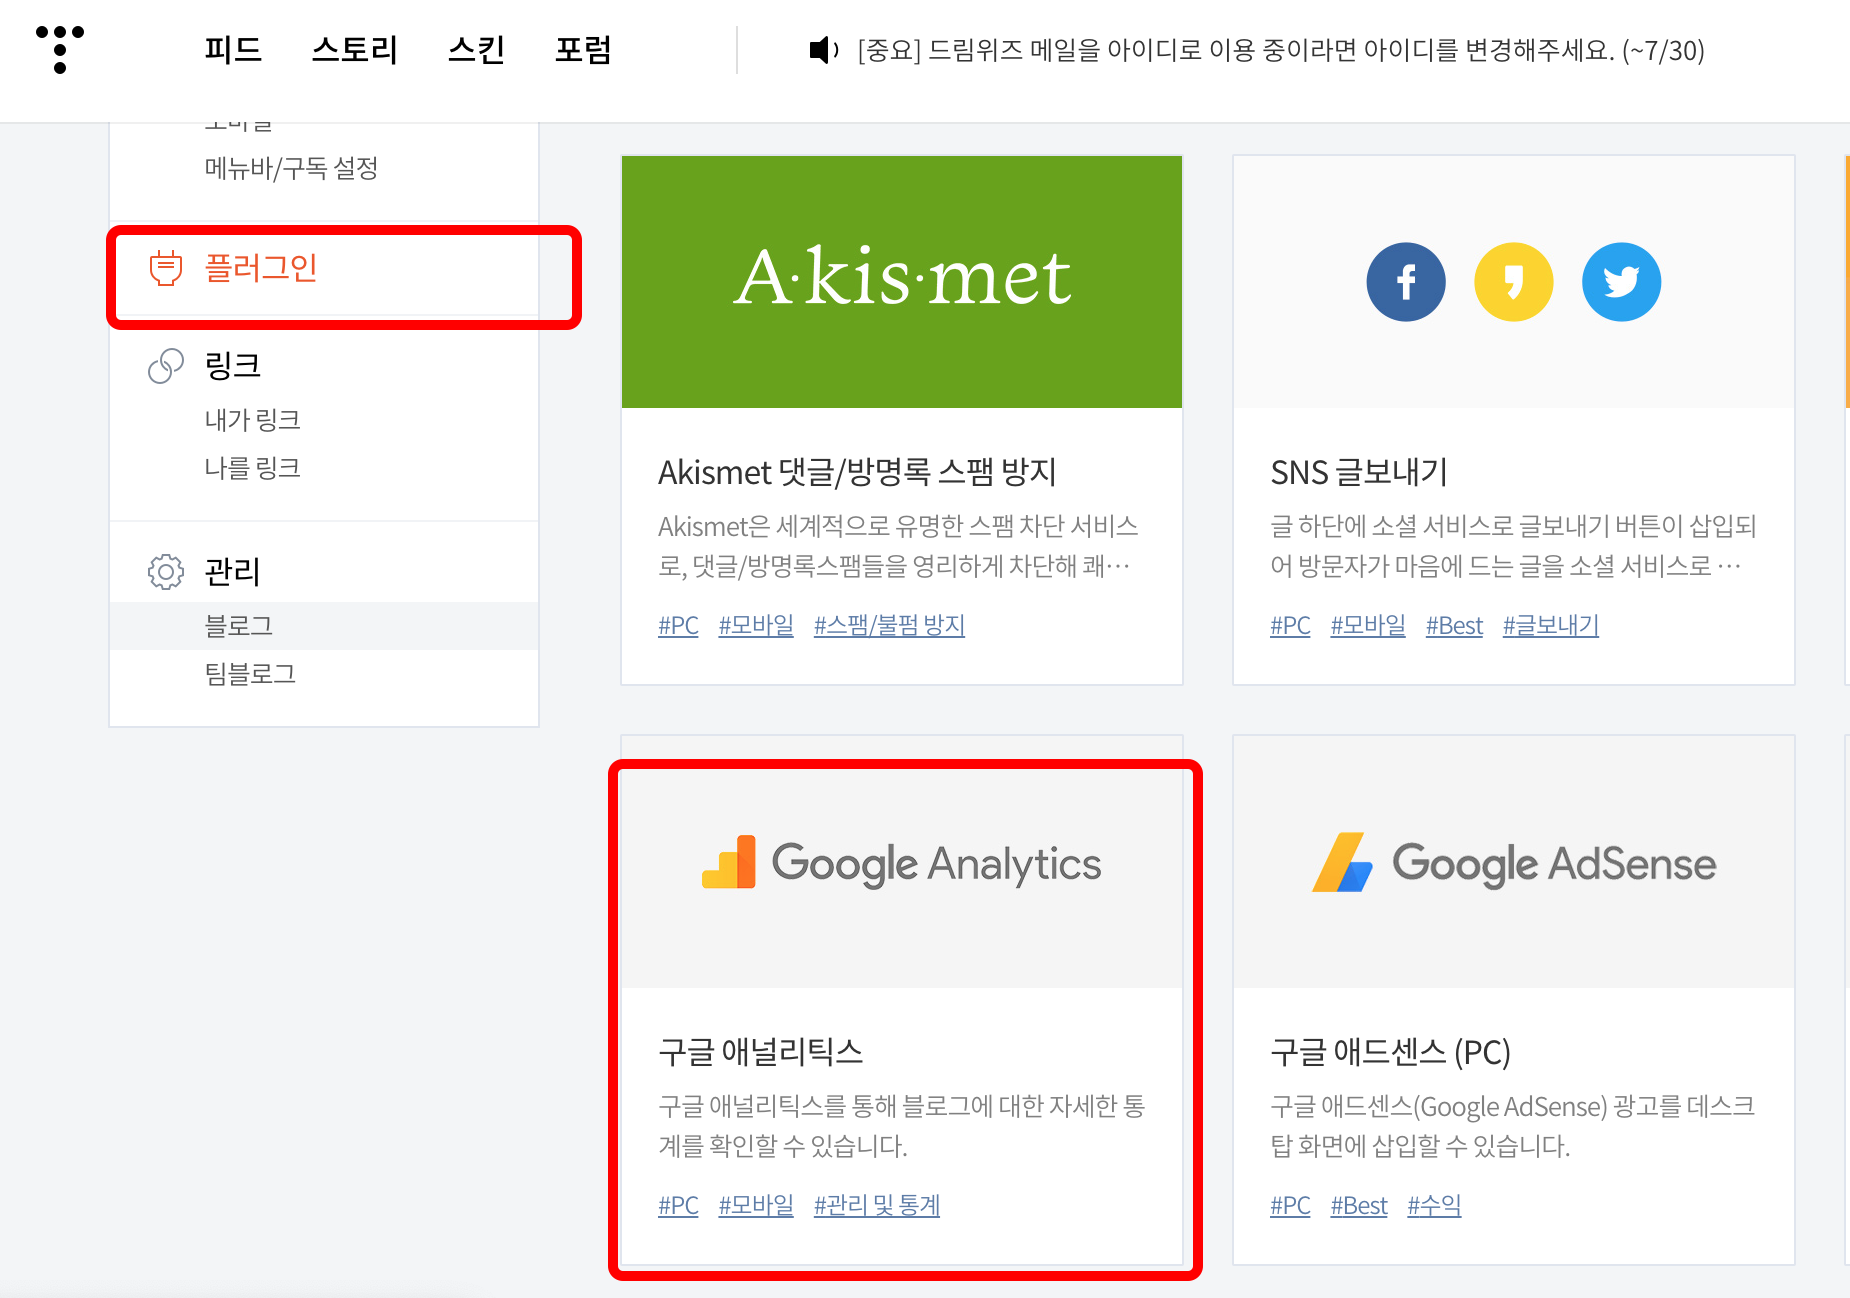
Task: Click the #수익 tag
Action: pyautogui.click(x=1434, y=1206)
